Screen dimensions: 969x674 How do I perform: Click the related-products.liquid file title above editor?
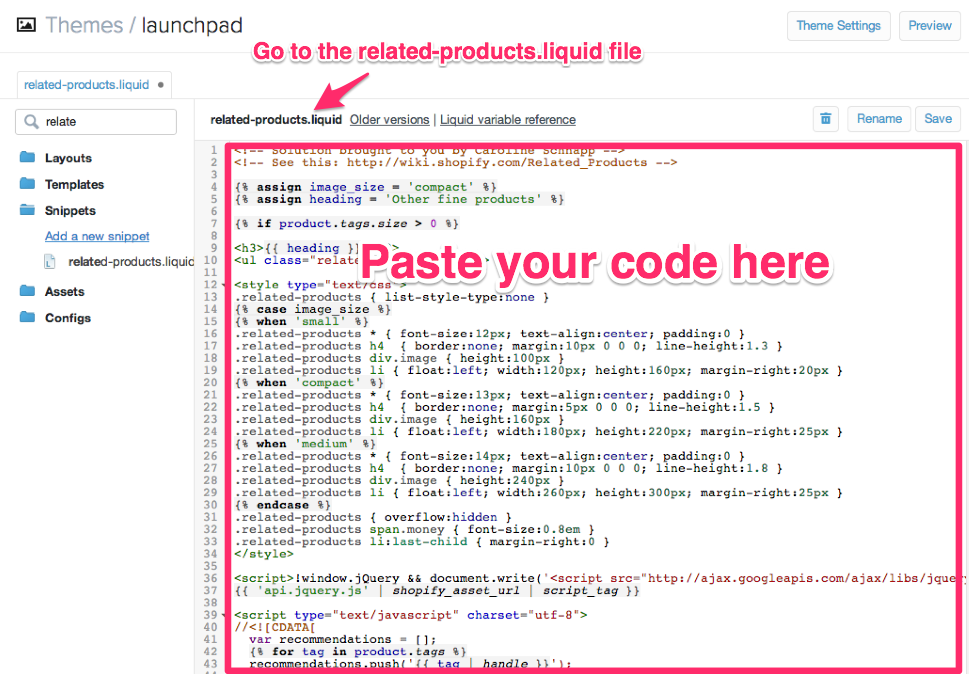click(276, 120)
